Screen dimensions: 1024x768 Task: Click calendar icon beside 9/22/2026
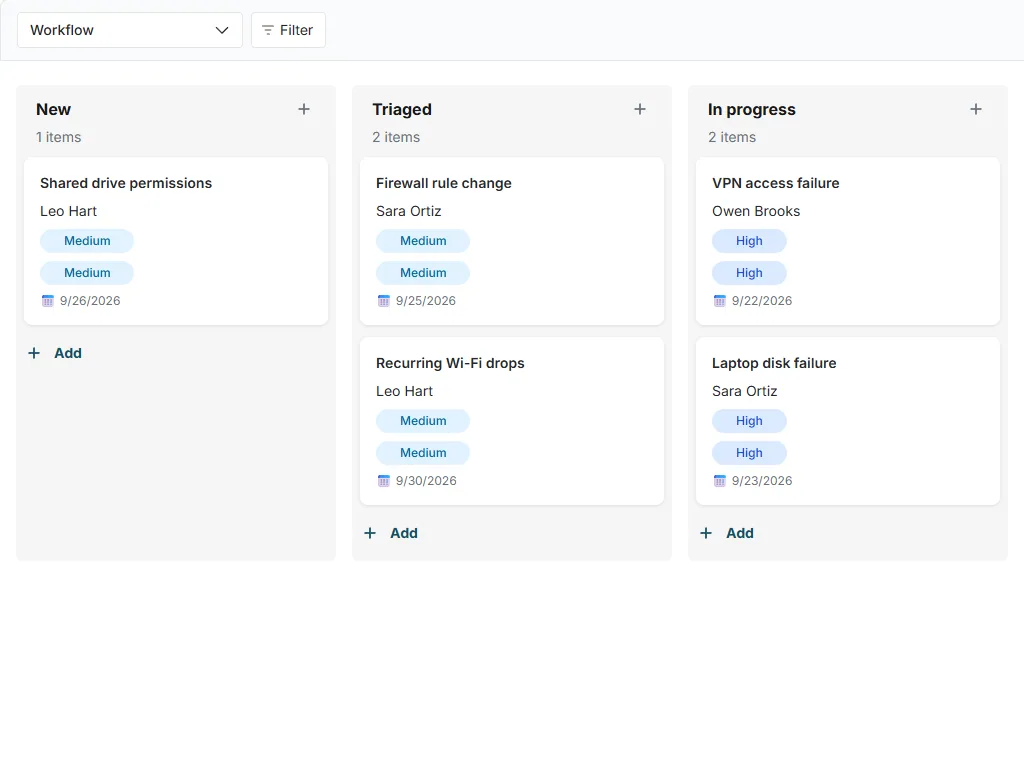tap(720, 301)
